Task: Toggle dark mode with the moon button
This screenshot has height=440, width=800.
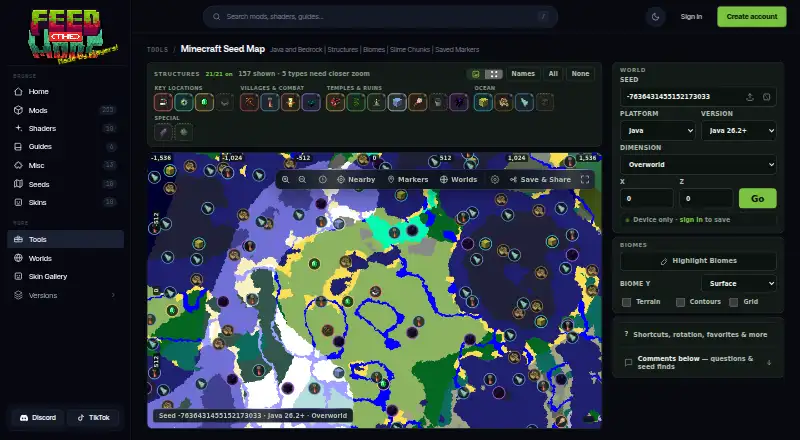Action: tap(656, 17)
